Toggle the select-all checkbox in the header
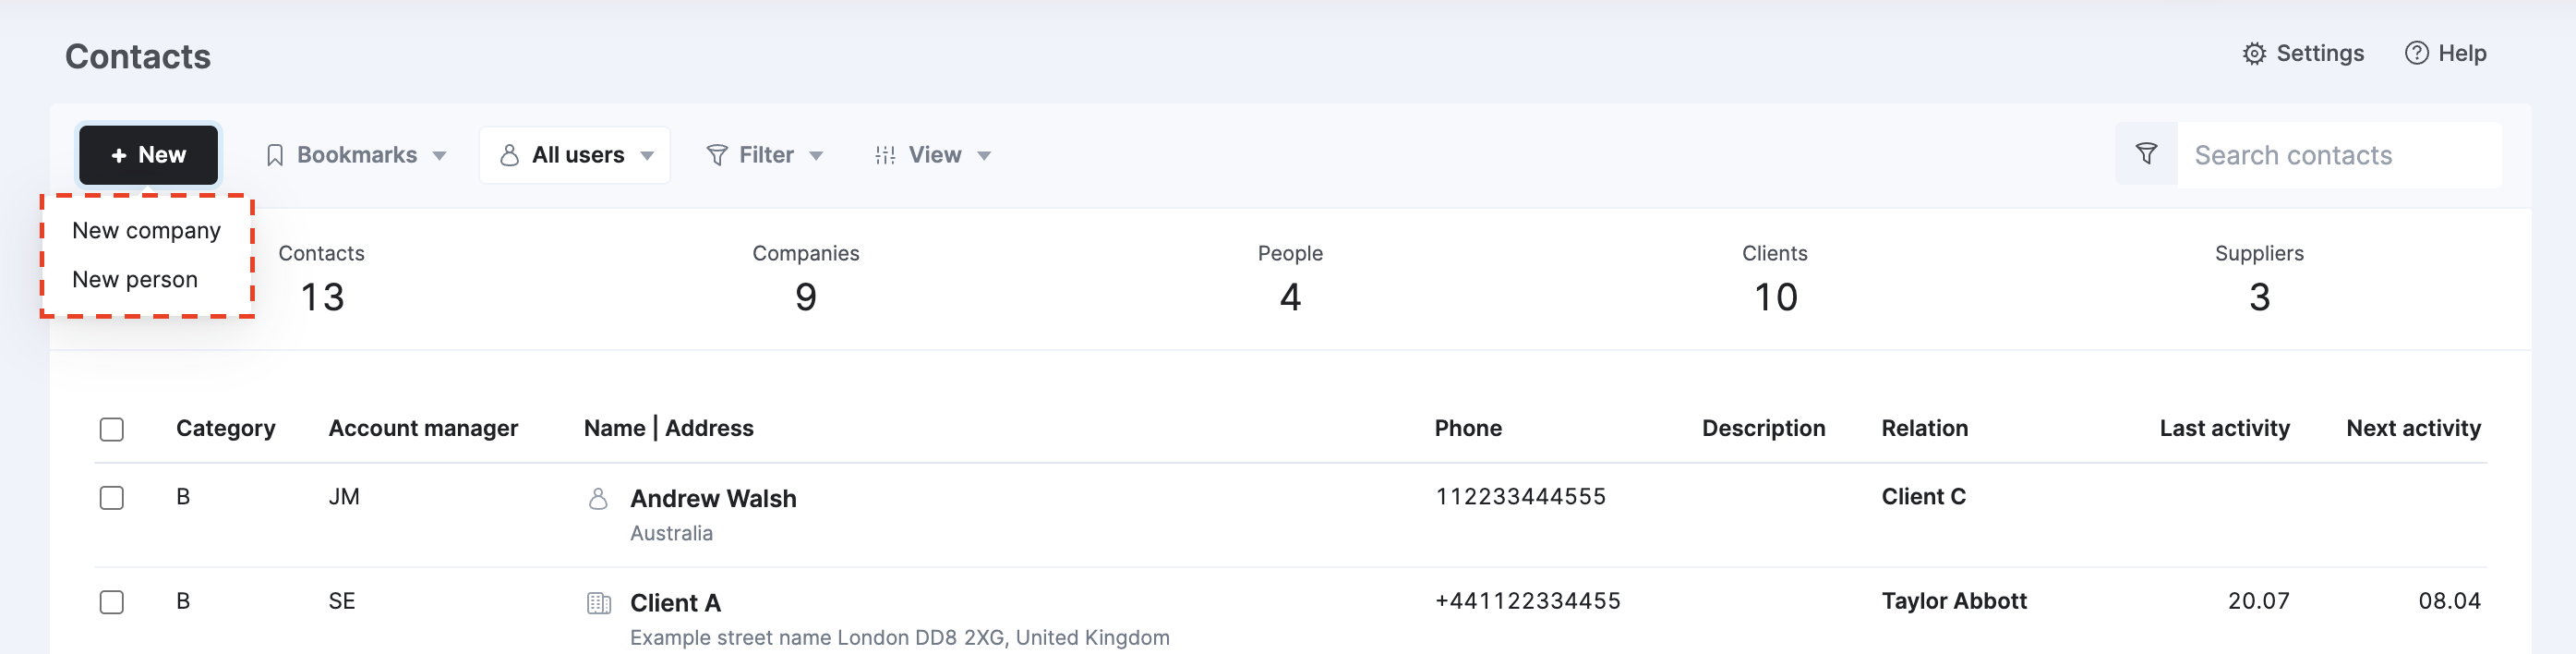 112,429
